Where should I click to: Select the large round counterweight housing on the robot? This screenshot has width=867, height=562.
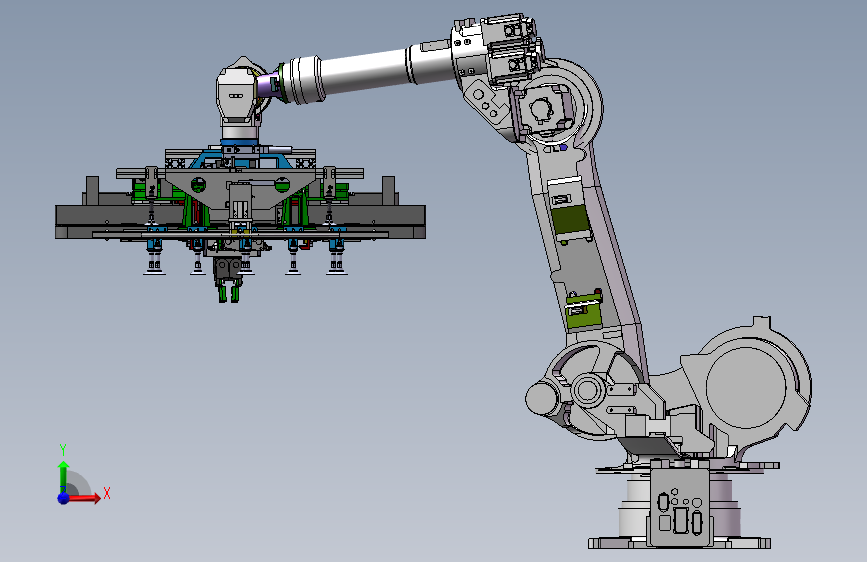[x=746, y=386]
